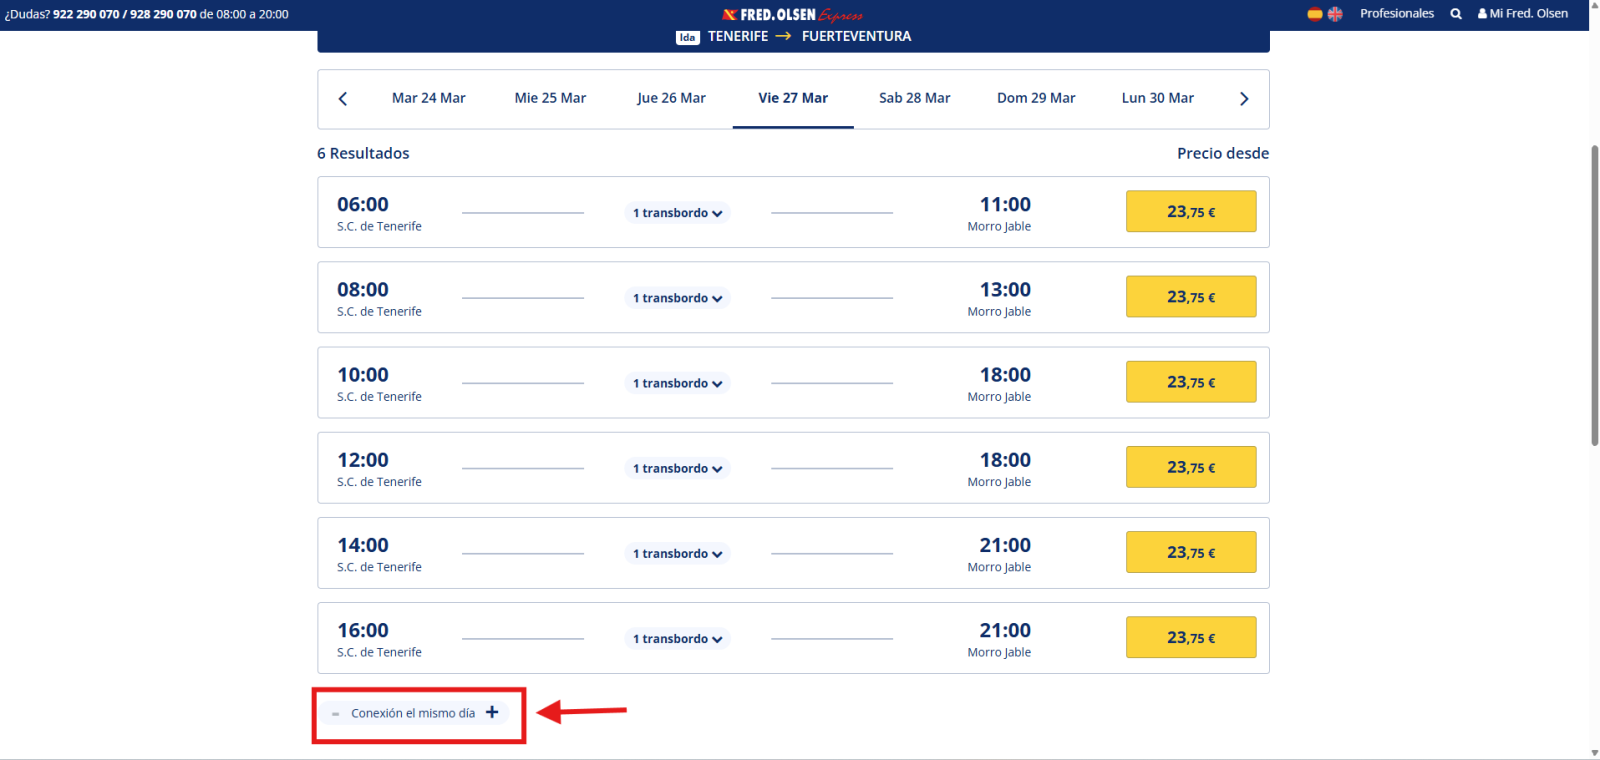Choose the 23,75 € price for 08:00 trip
This screenshot has width=1600, height=760.
[x=1191, y=297]
